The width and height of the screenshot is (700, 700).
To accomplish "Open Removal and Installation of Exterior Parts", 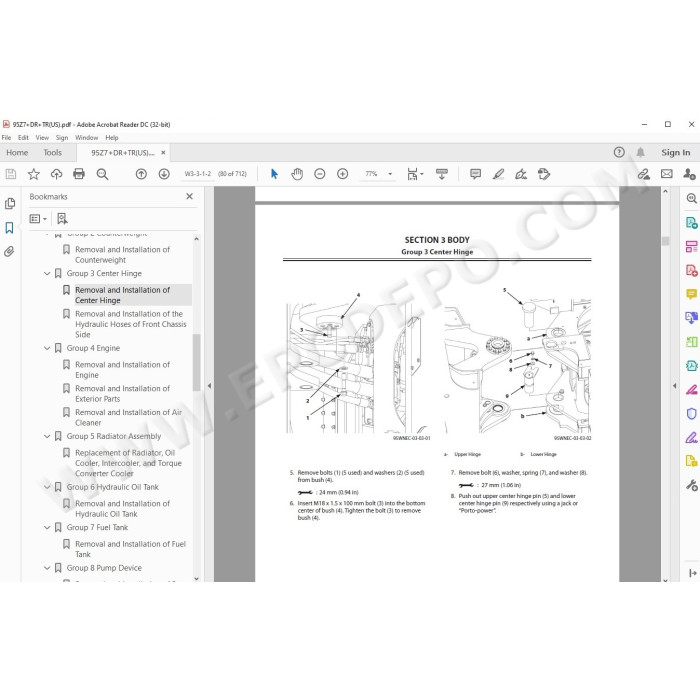I will click(122, 393).
